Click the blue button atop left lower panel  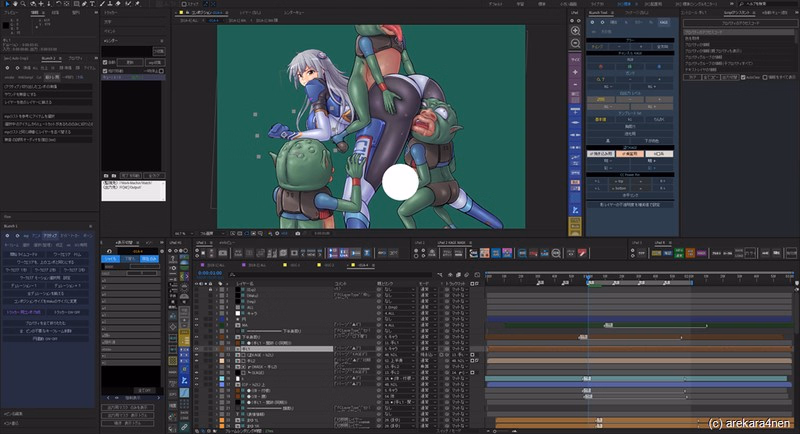tap(111, 258)
